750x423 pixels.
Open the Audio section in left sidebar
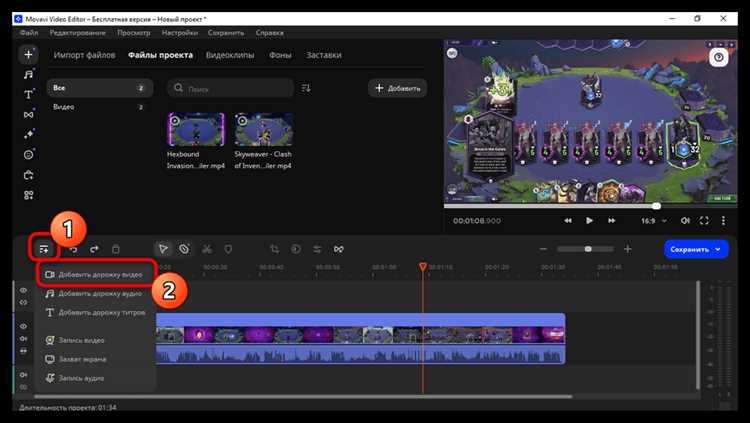point(29,74)
